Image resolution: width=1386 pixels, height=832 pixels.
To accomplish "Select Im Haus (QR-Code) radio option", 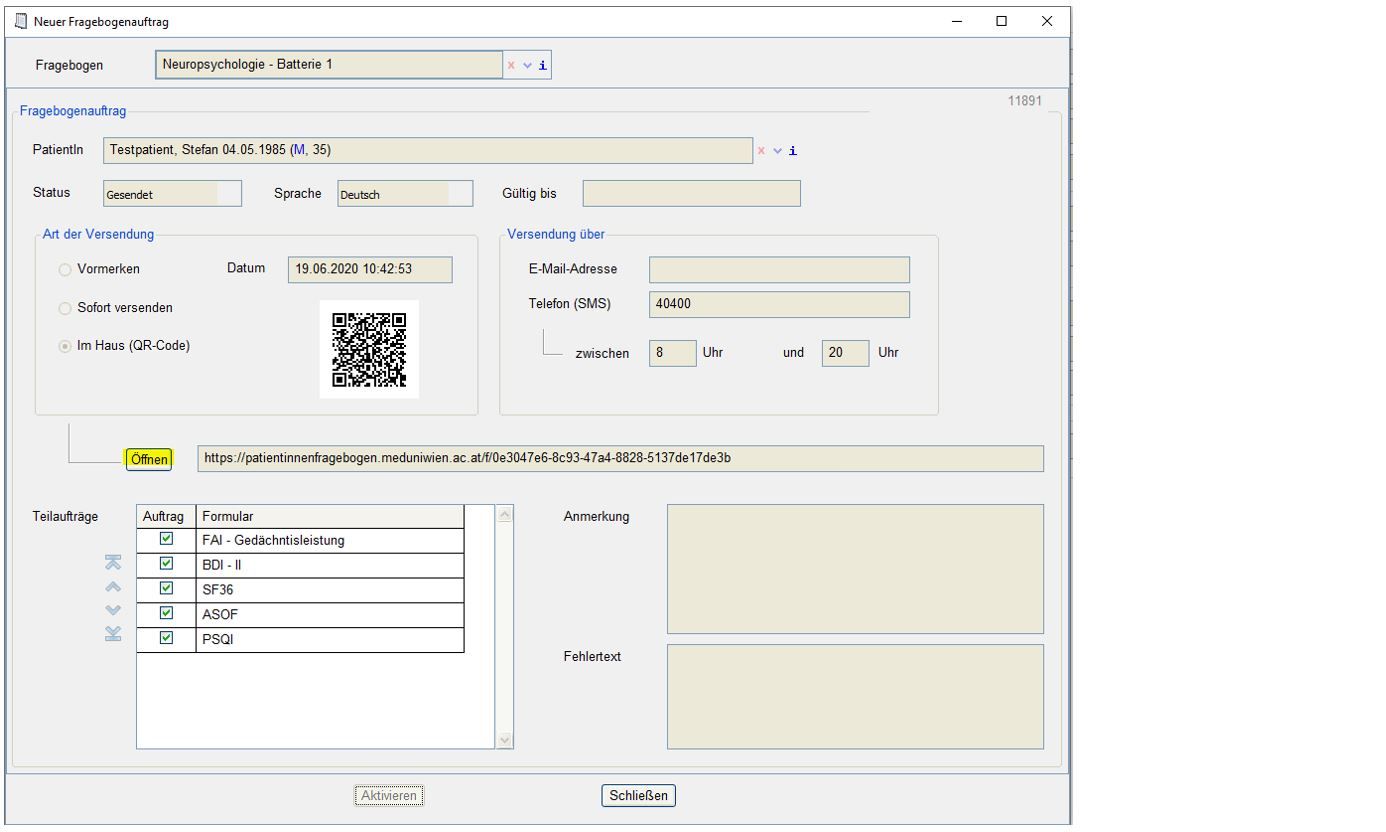I will pyautogui.click(x=66, y=346).
